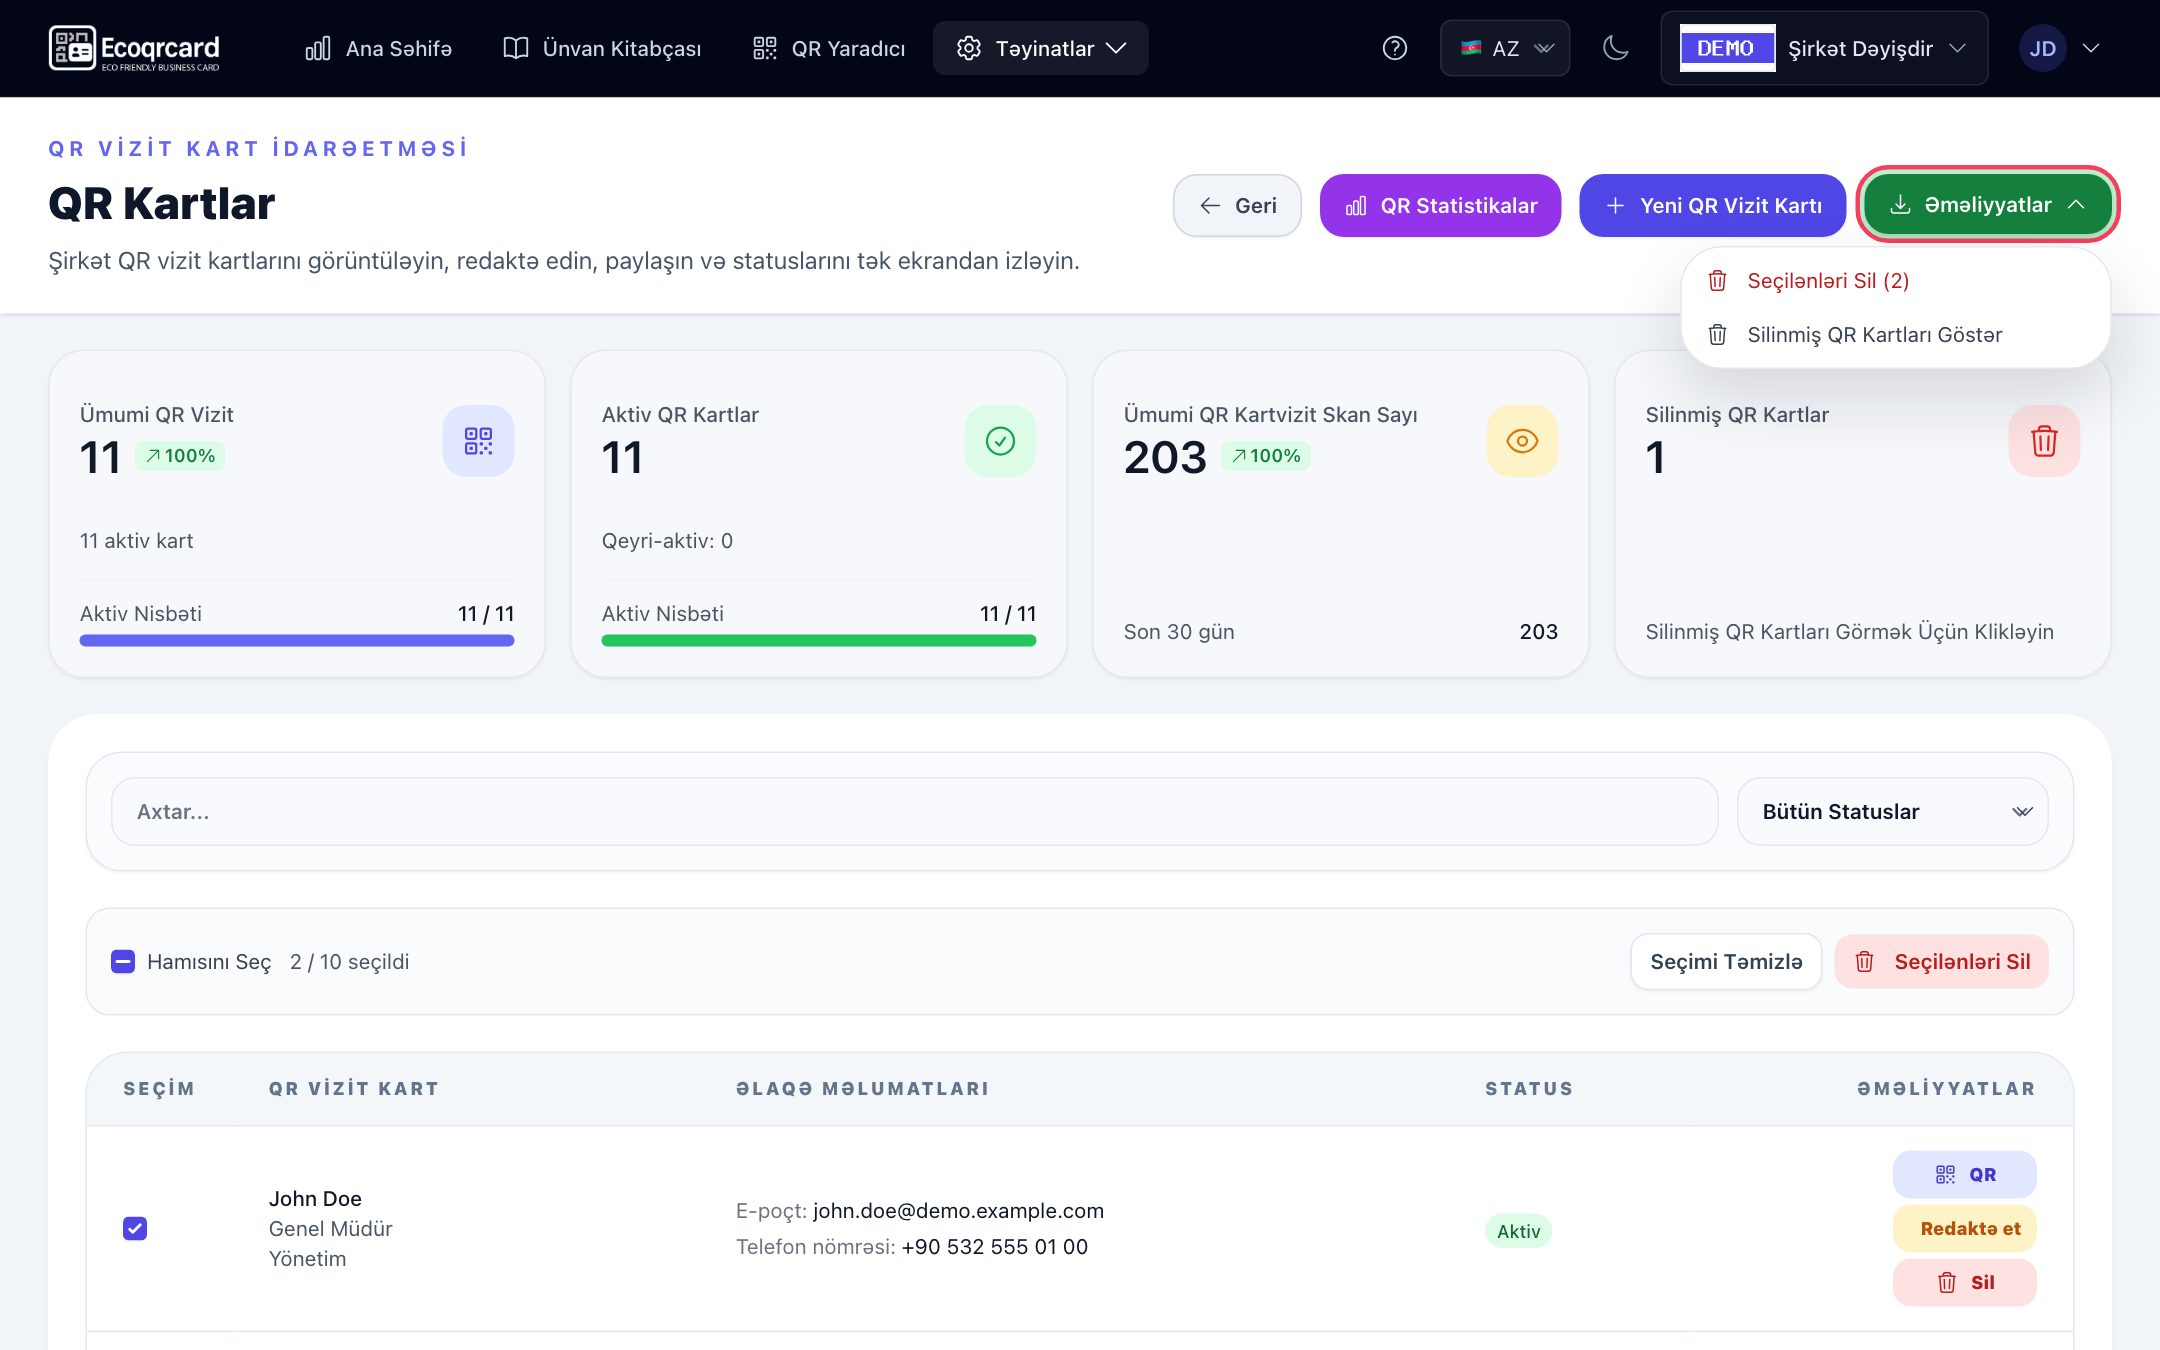The height and width of the screenshot is (1350, 2160).
Task: Click the green checkmark icon in Aktiv QR Kartlar
Action: (x=1000, y=441)
